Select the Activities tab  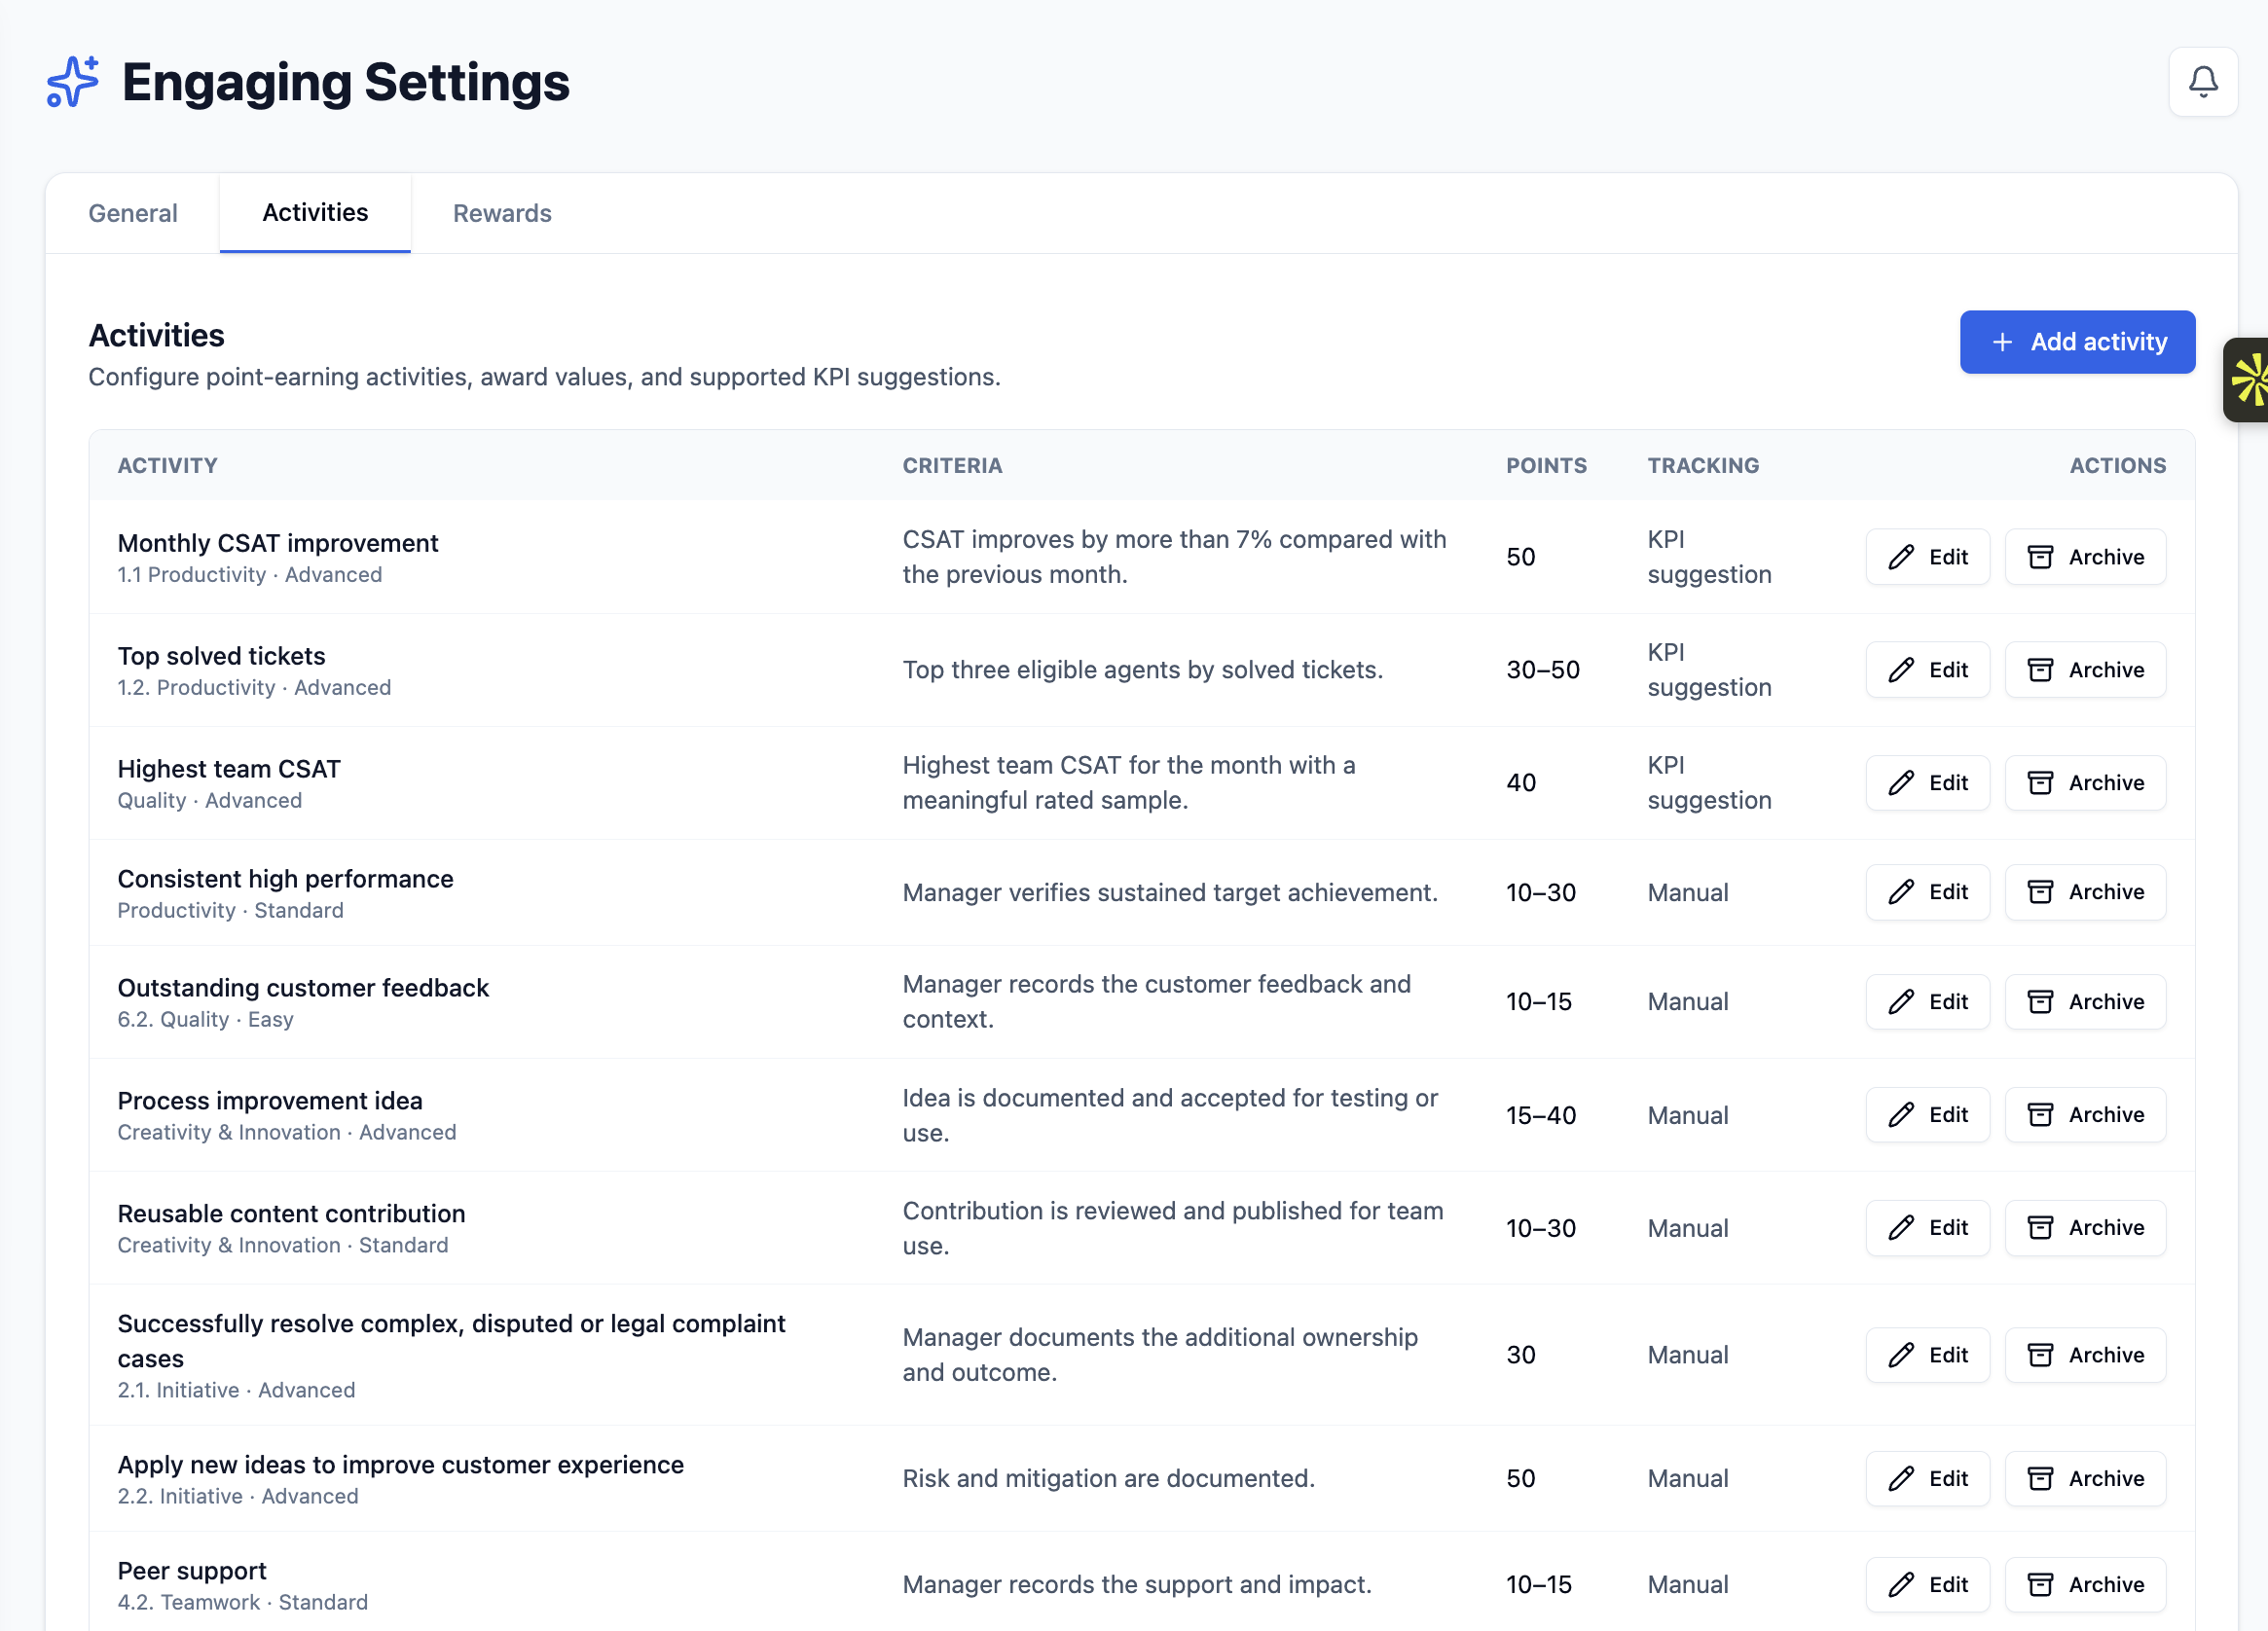315,213
